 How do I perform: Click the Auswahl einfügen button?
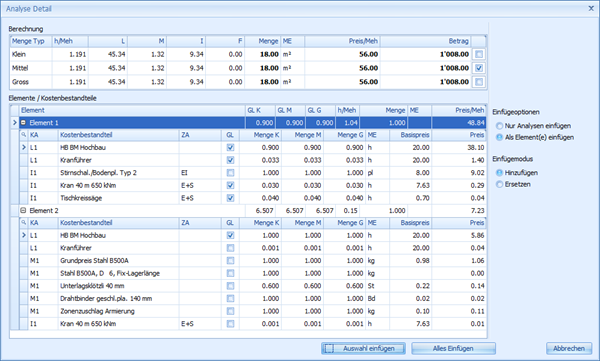[x=363, y=348]
